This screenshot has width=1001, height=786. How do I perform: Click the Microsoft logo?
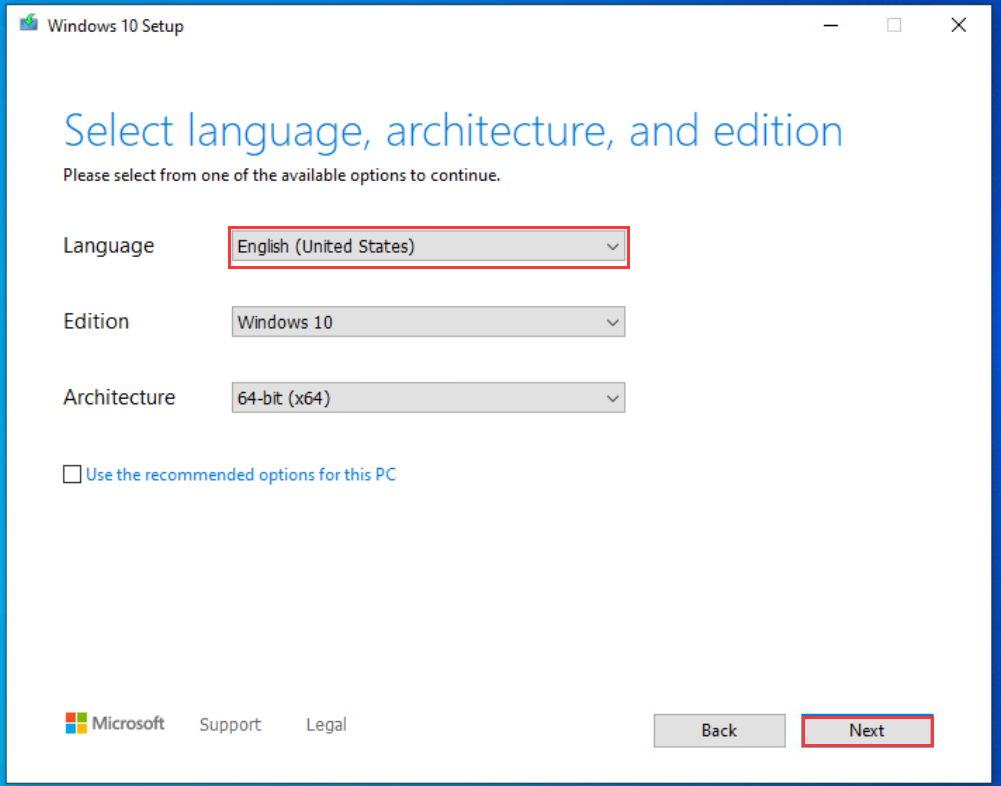point(115,723)
